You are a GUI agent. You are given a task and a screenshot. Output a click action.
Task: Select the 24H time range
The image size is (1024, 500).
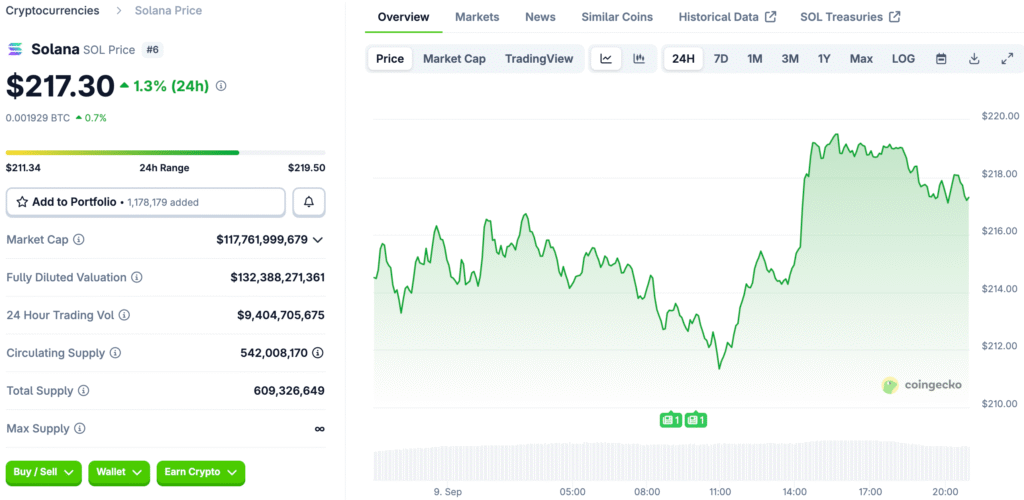pos(683,59)
